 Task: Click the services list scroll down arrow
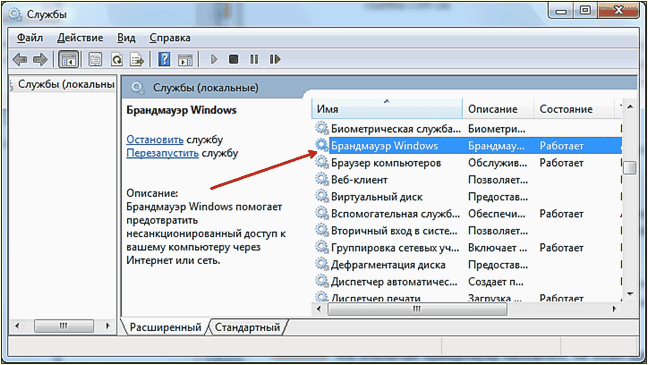(630, 294)
